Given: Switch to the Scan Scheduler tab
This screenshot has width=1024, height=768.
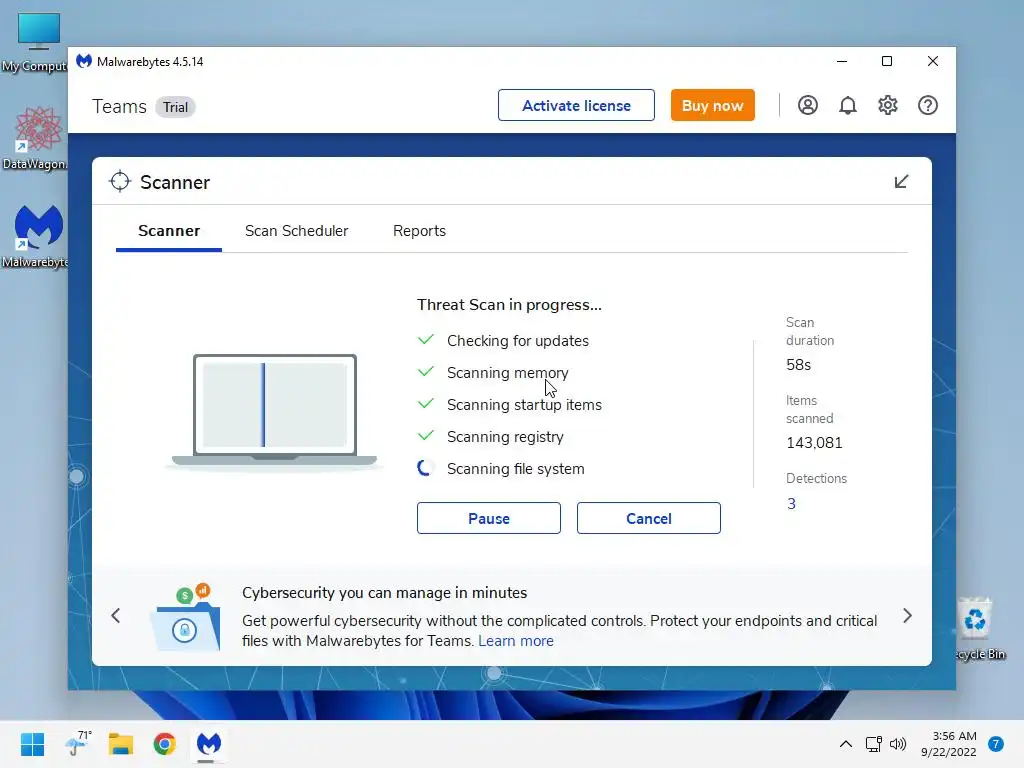Looking at the screenshot, I should [x=296, y=231].
